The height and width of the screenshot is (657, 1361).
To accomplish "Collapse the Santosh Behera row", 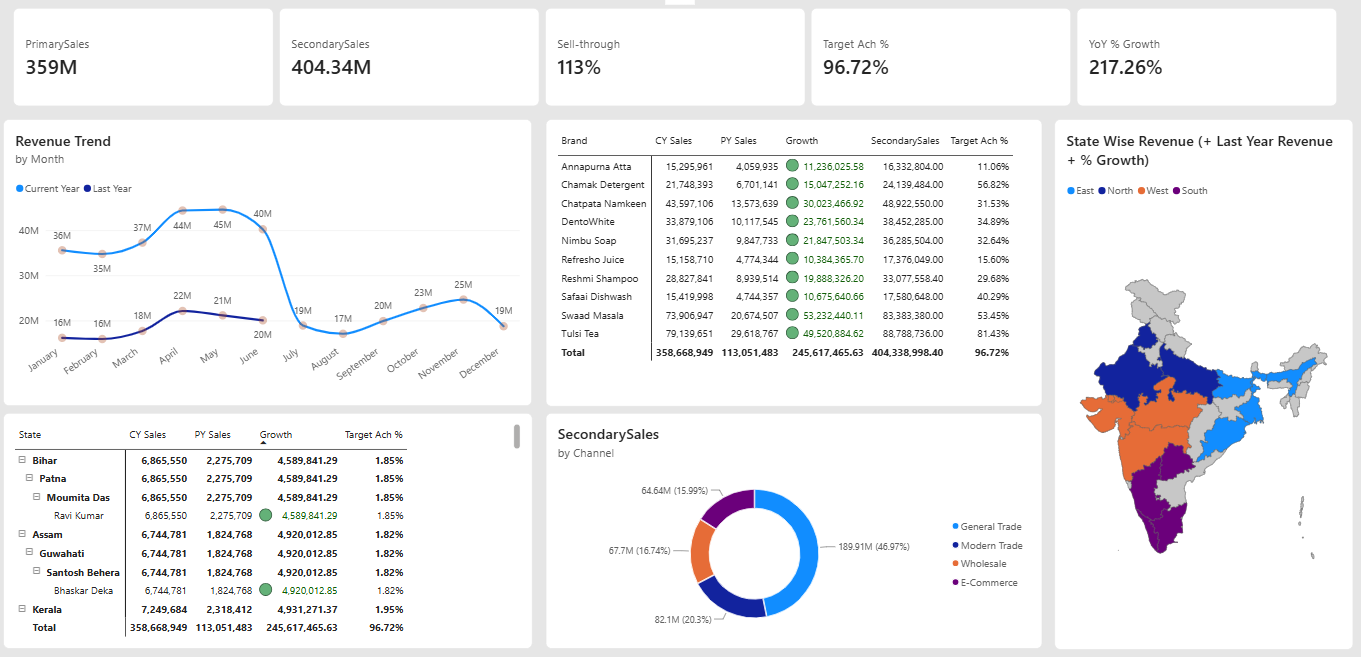I will tap(36, 572).
